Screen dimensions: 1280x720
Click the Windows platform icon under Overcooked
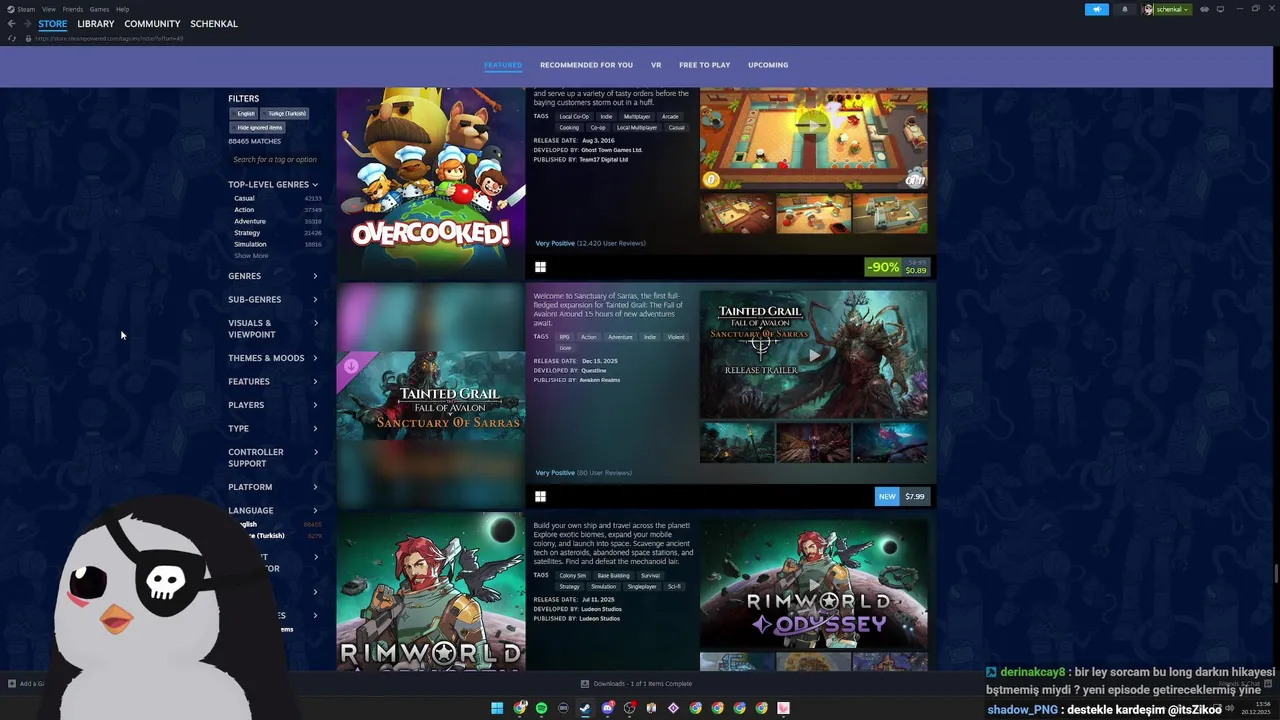540,267
